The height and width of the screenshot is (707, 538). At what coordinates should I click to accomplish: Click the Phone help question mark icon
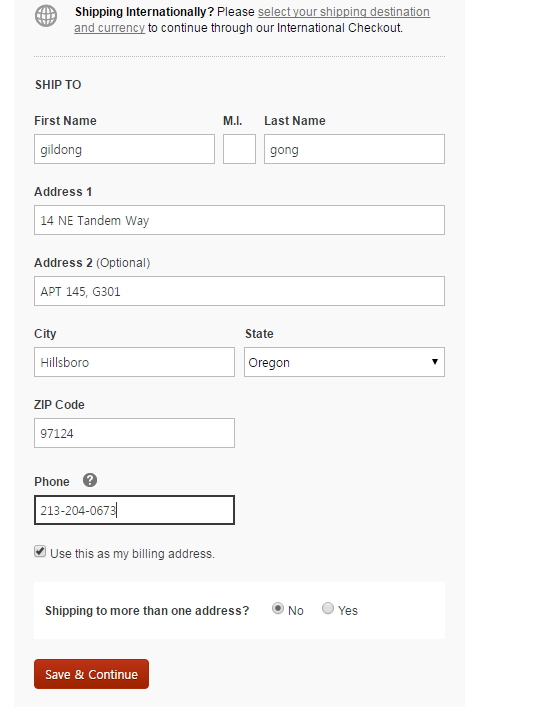pyautogui.click(x=90, y=480)
